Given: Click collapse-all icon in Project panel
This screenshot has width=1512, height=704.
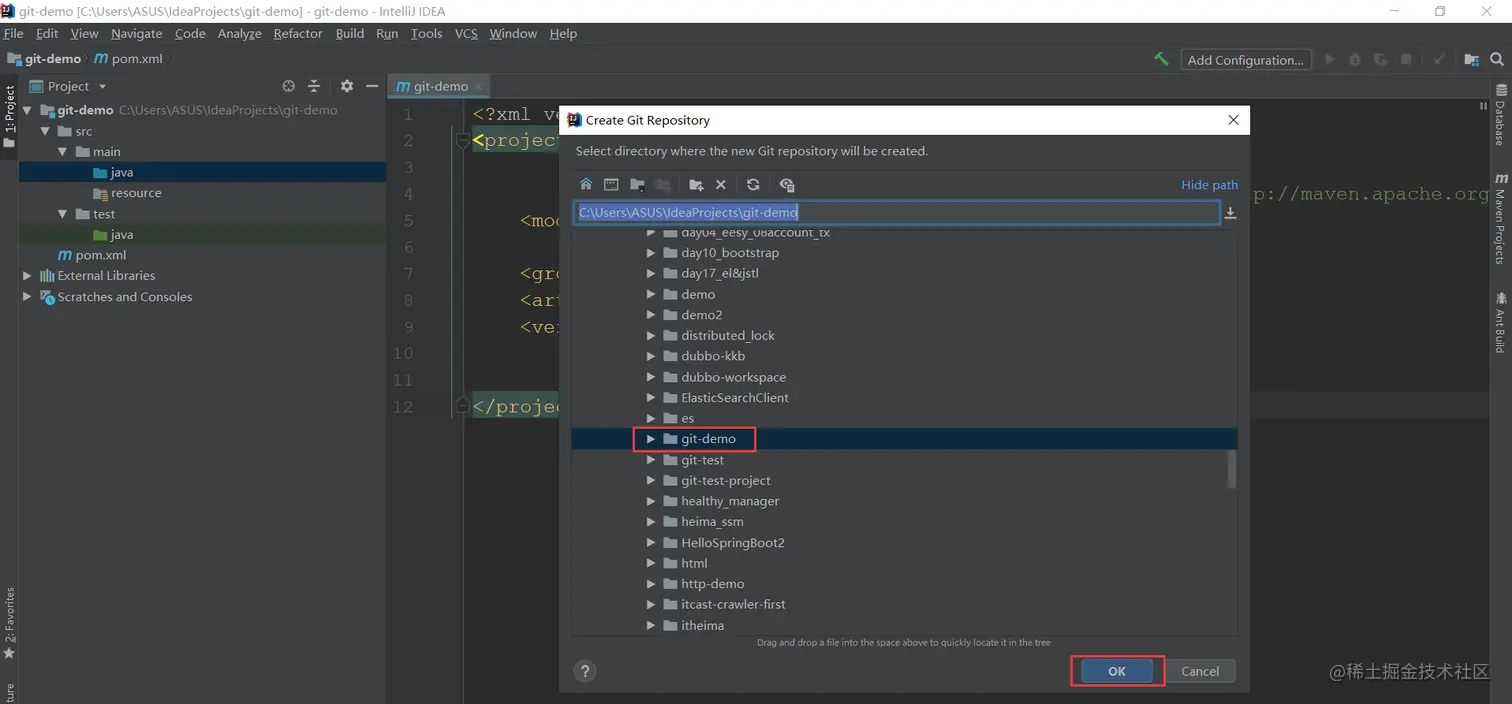Looking at the screenshot, I should tap(314, 86).
